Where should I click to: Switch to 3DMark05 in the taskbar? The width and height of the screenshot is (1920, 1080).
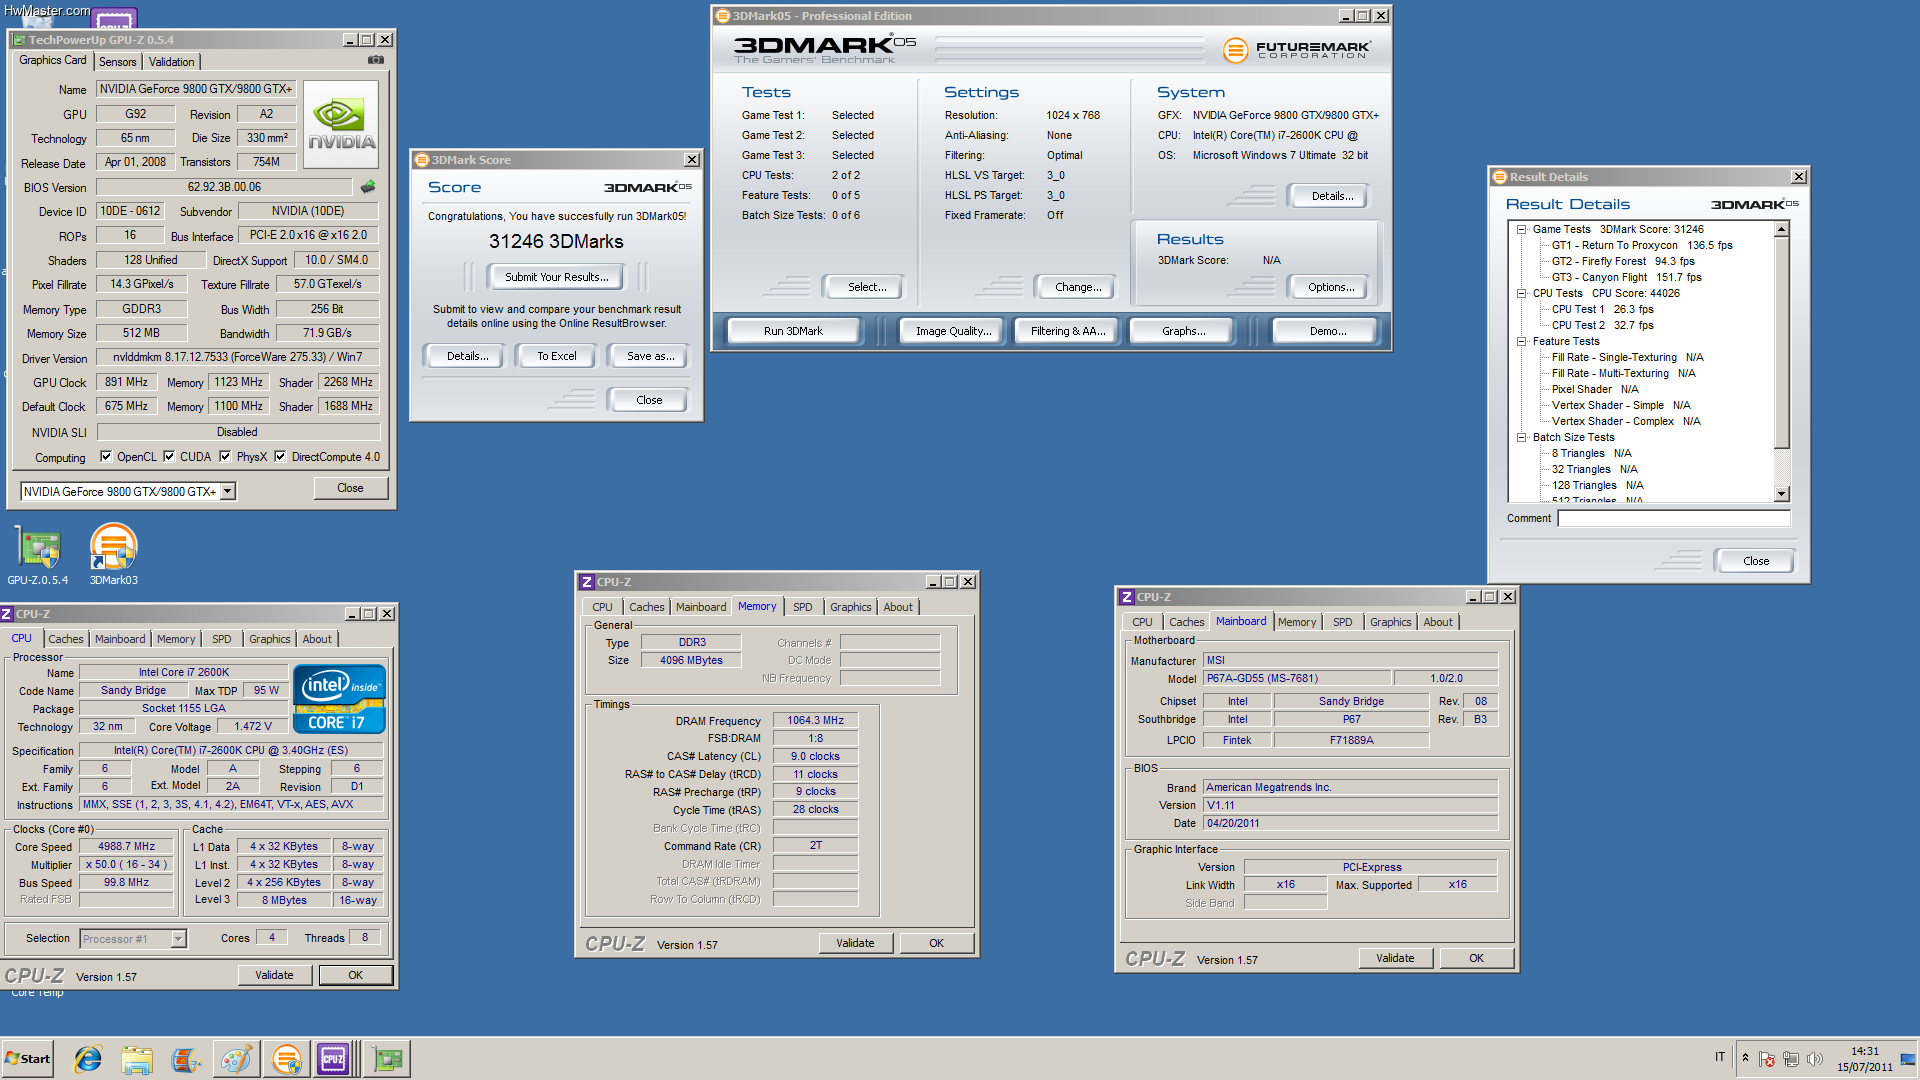coord(287,1059)
